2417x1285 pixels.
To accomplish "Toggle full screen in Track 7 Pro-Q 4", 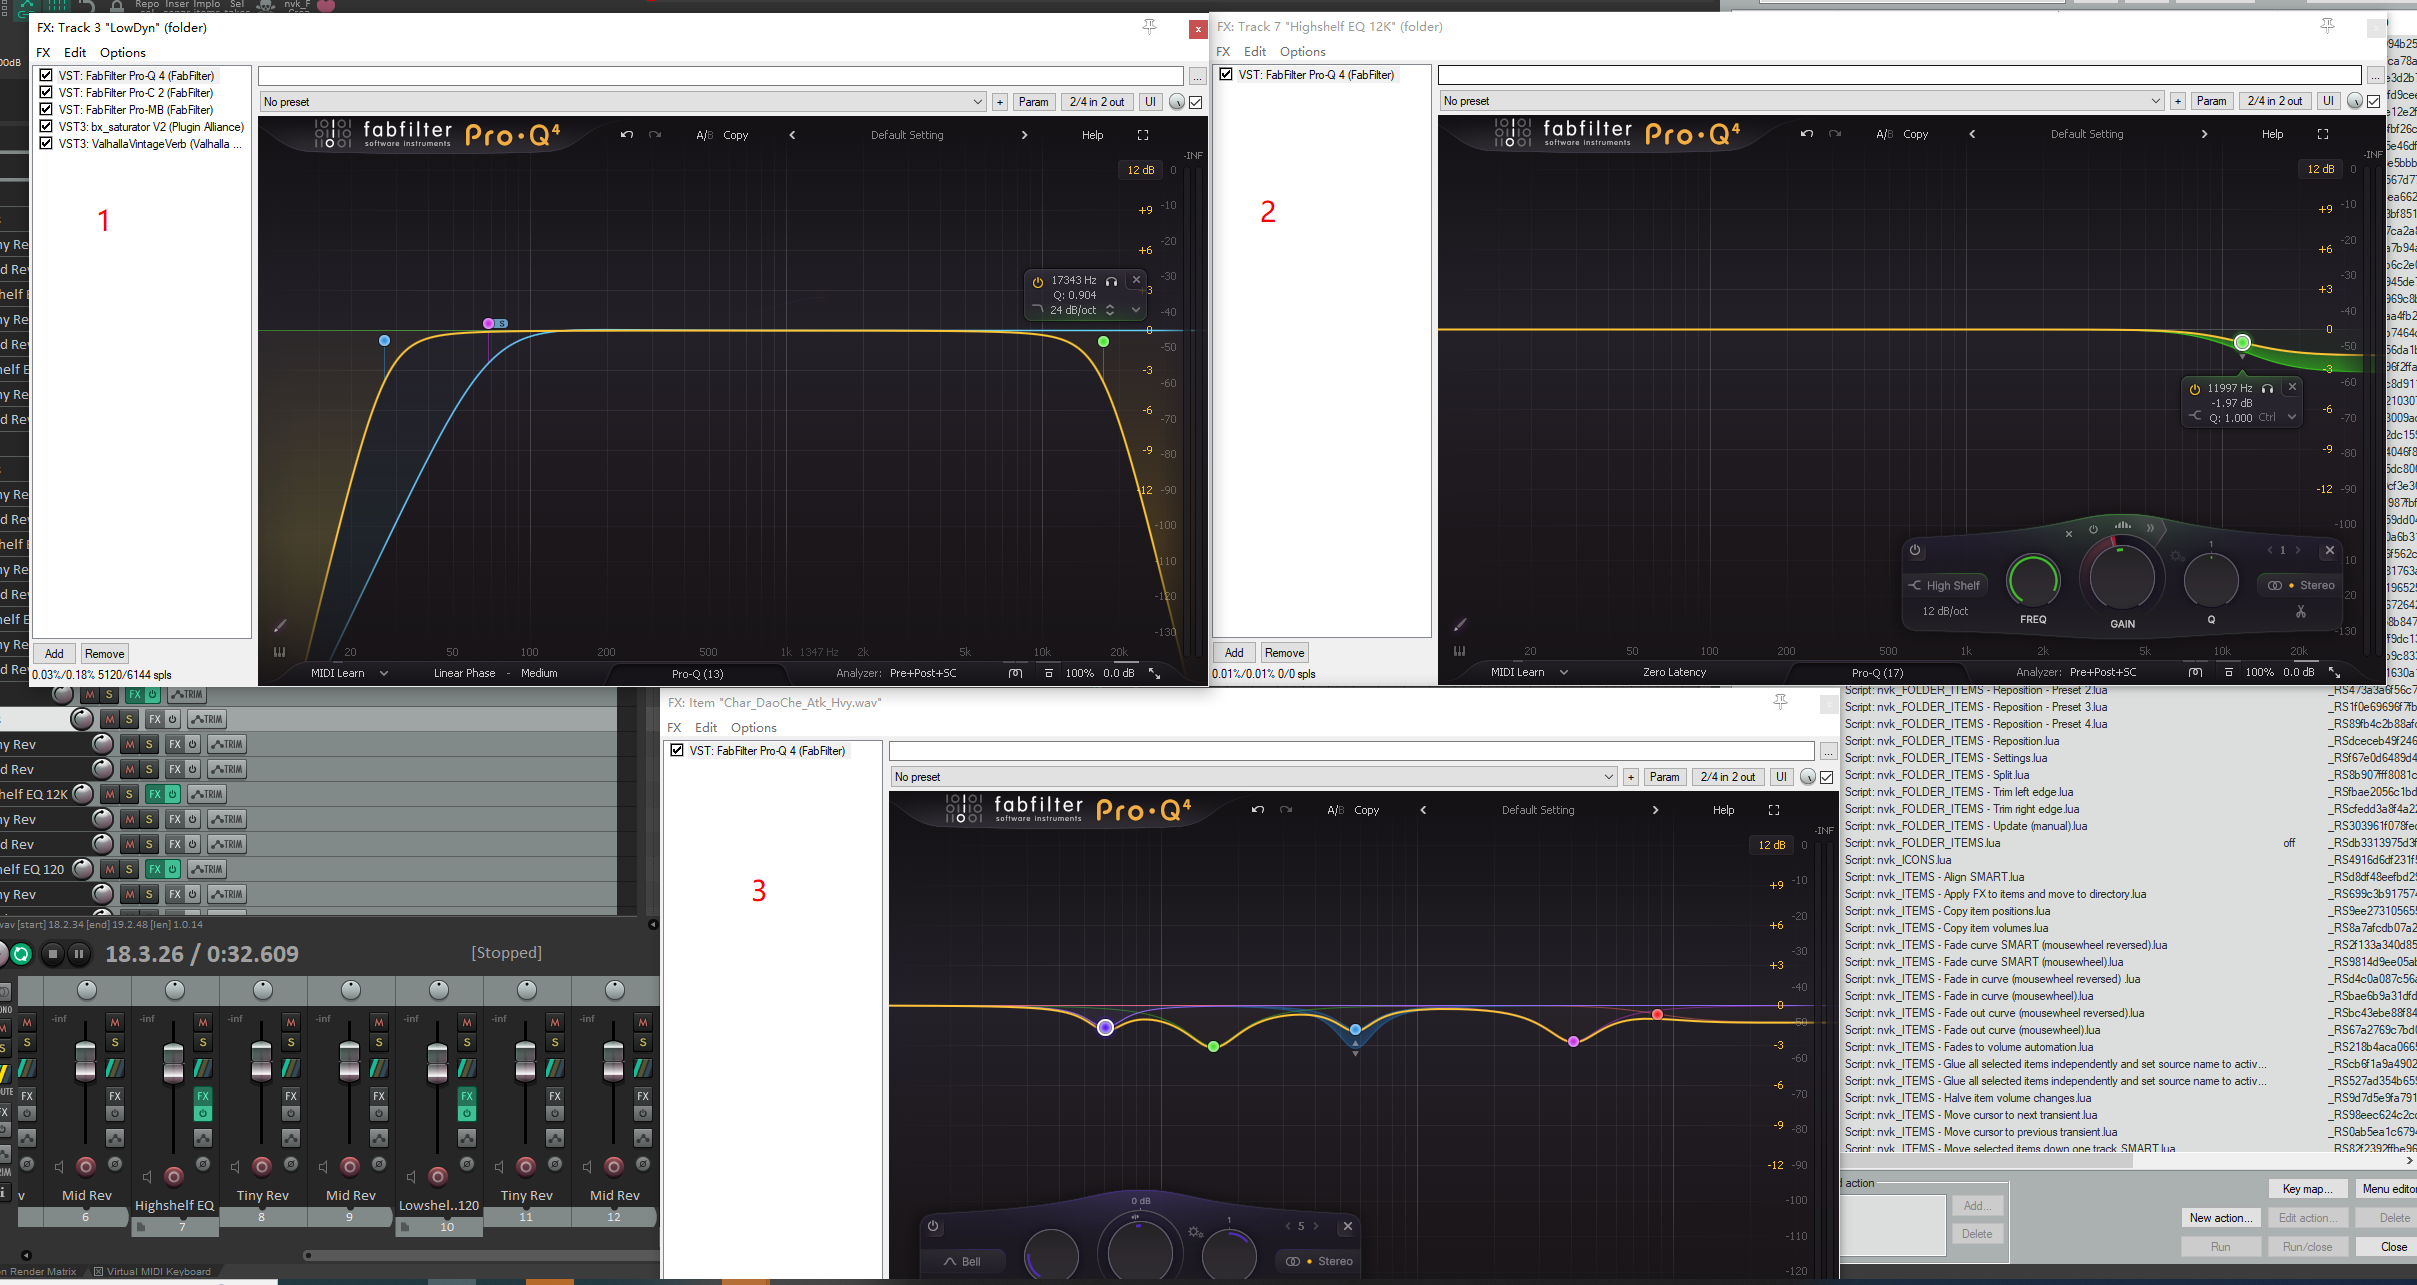I will click(x=2323, y=134).
